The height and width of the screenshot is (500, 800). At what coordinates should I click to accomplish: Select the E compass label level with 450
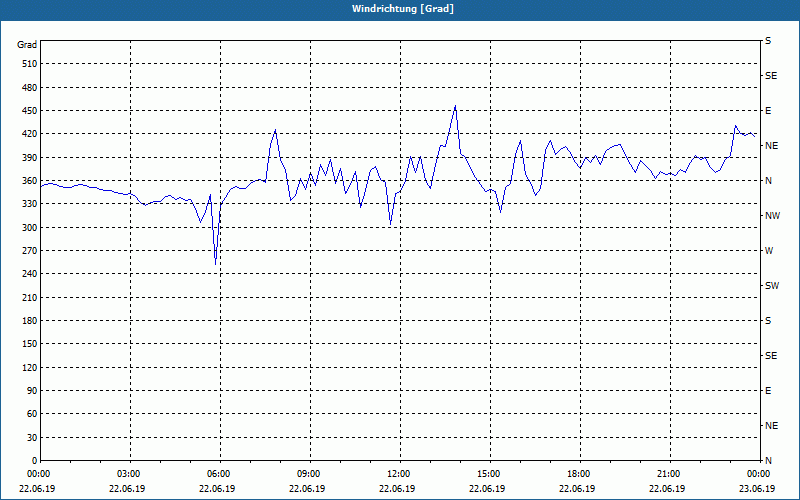pos(768,111)
